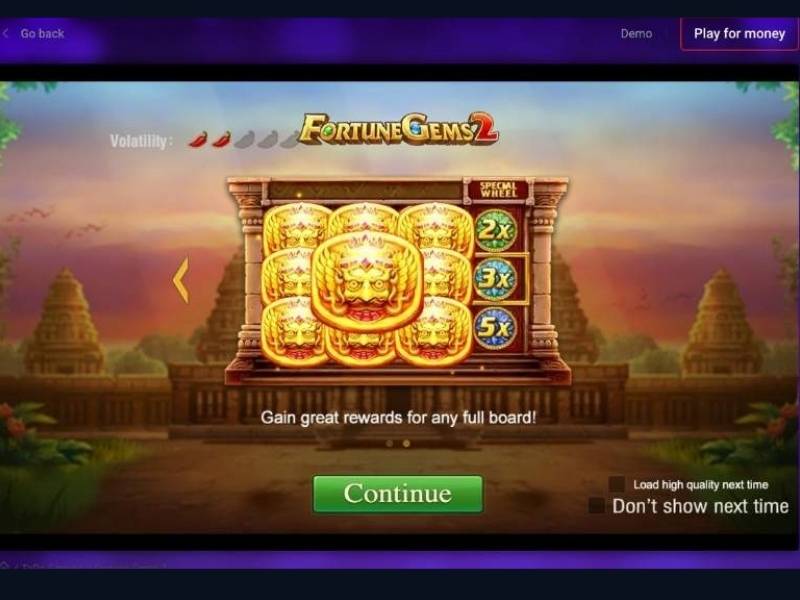Screen dimensions: 800x600
Task: Click the 3x multiplier gem icon
Action: pos(495,279)
